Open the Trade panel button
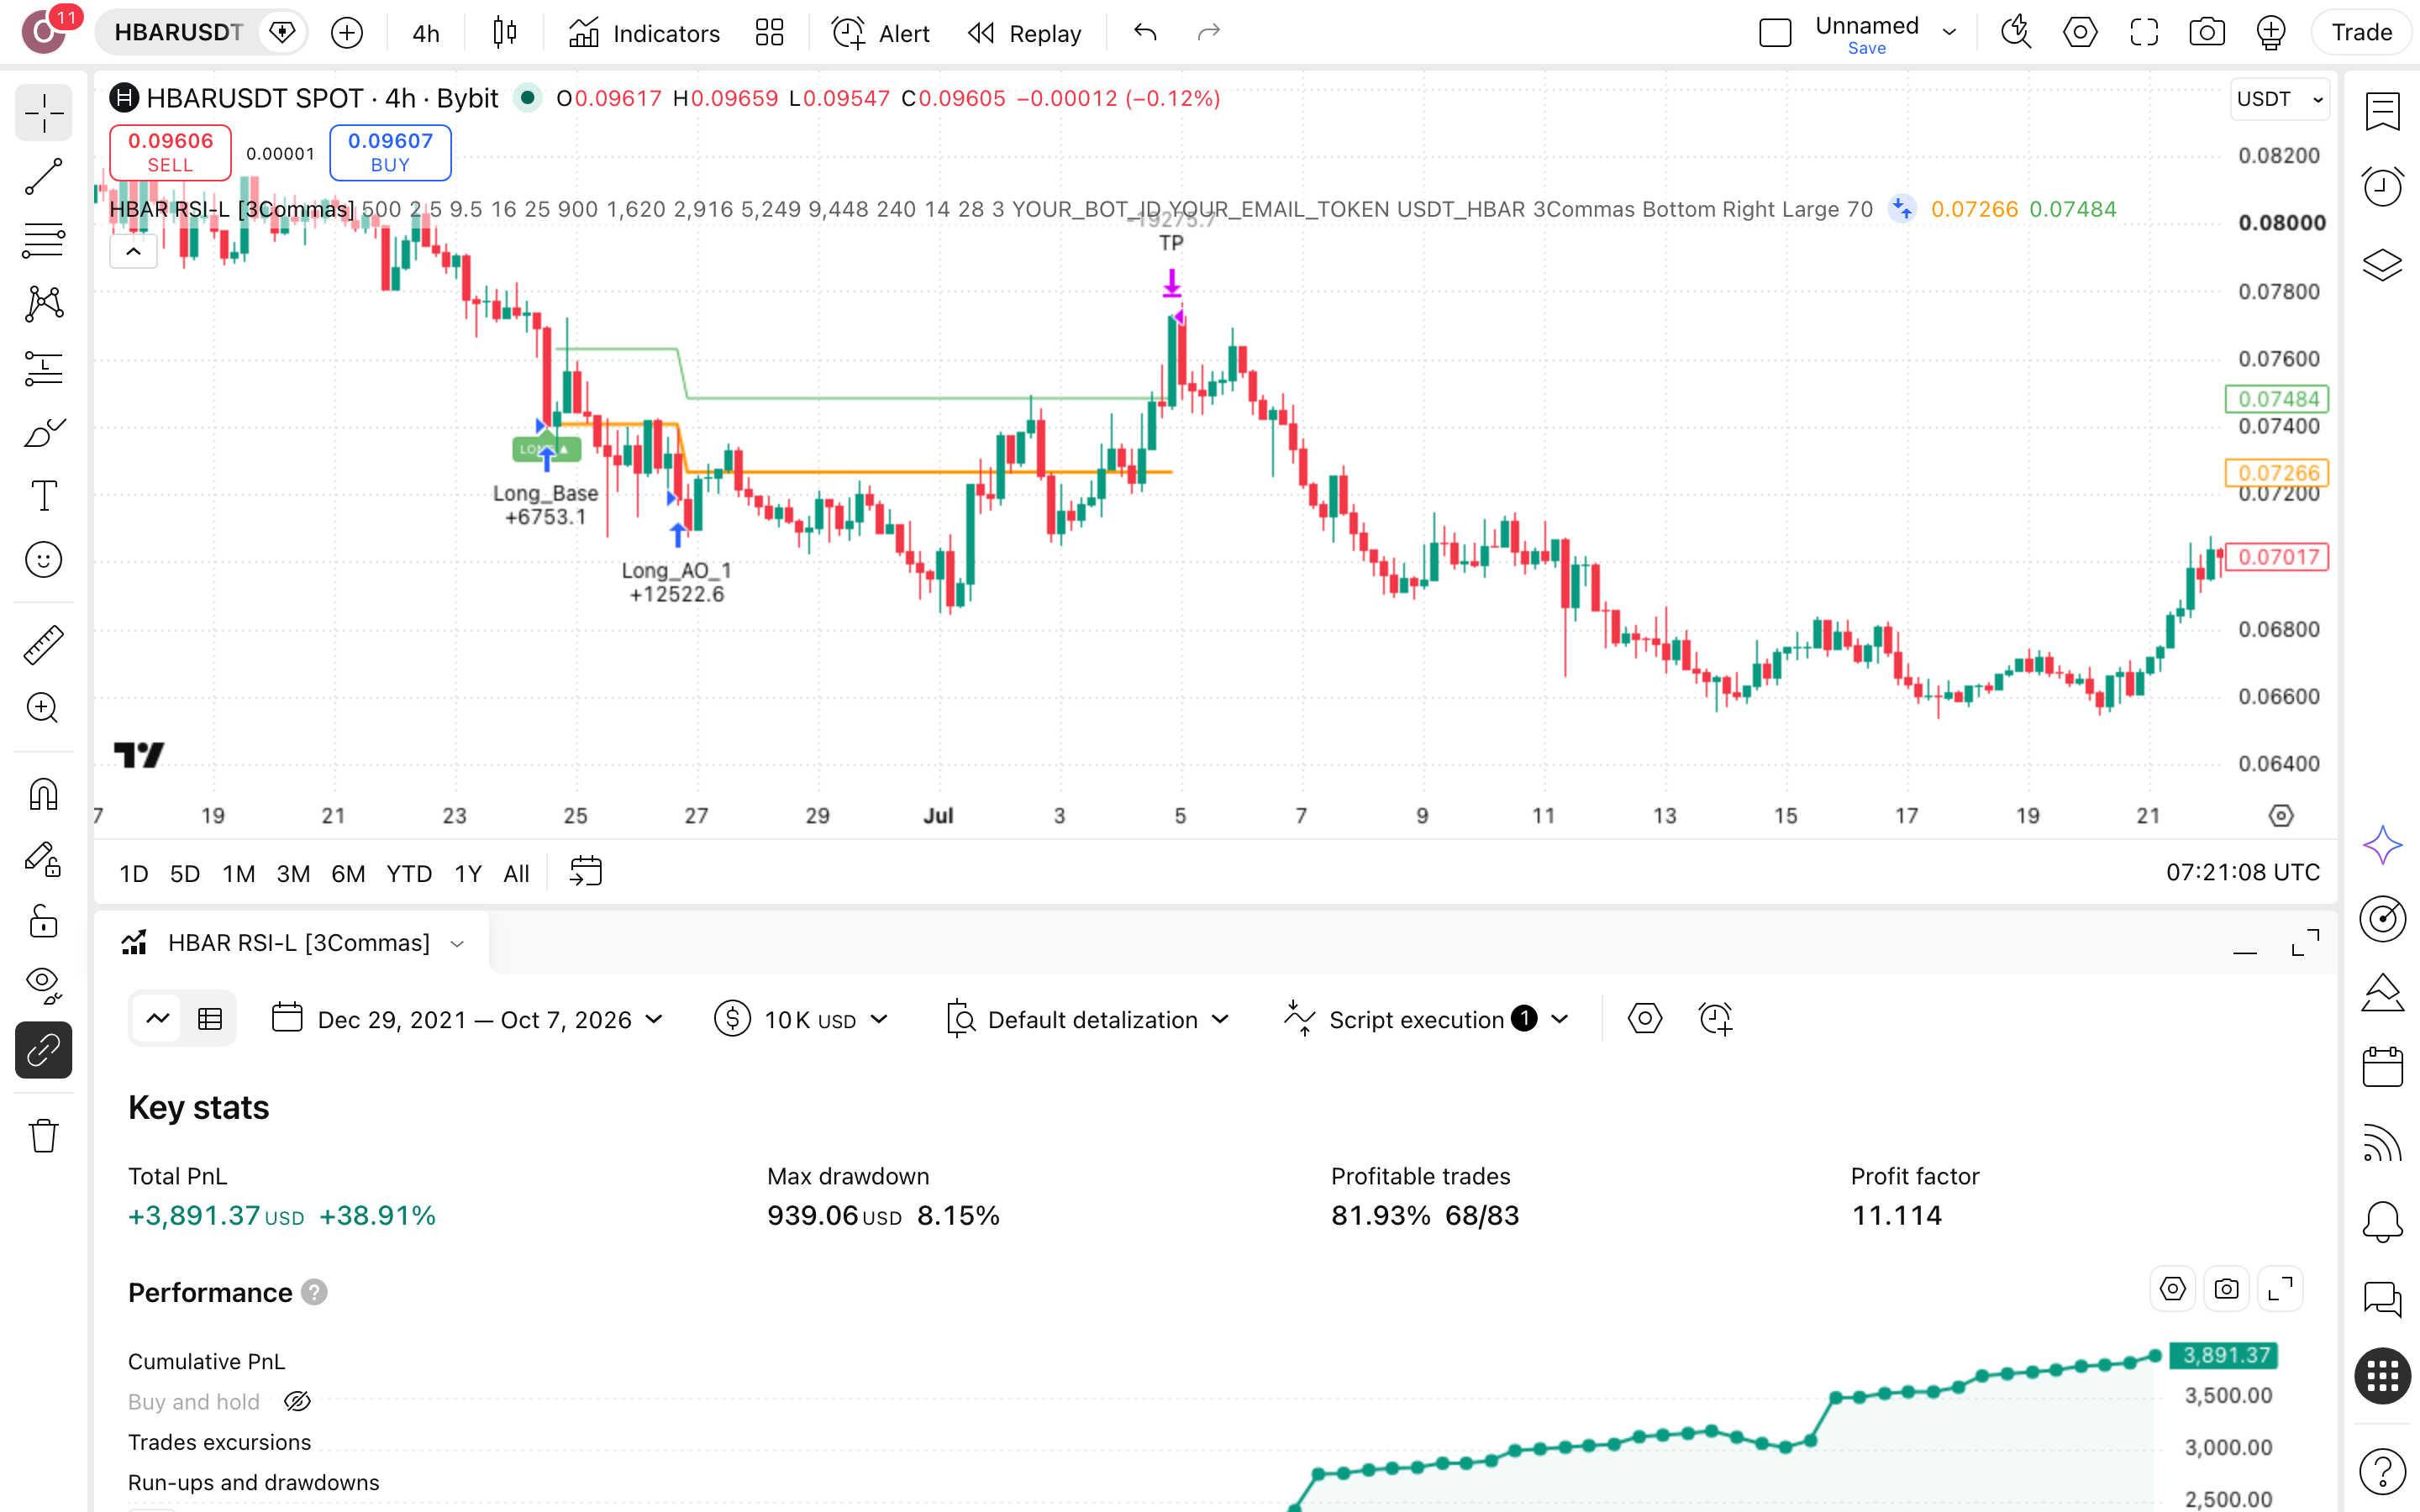Image resolution: width=2420 pixels, height=1512 pixels. point(2361,32)
